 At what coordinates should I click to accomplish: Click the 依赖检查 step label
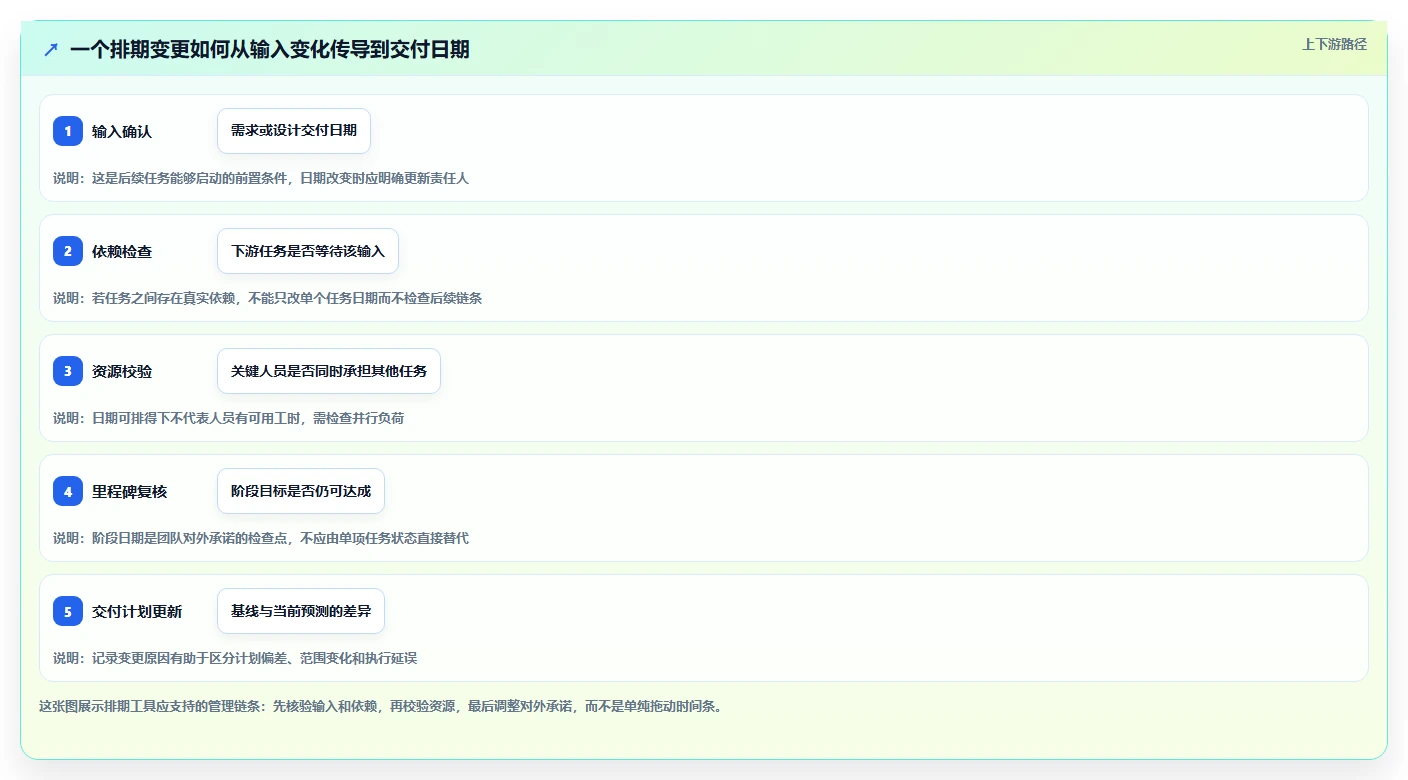coord(122,251)
